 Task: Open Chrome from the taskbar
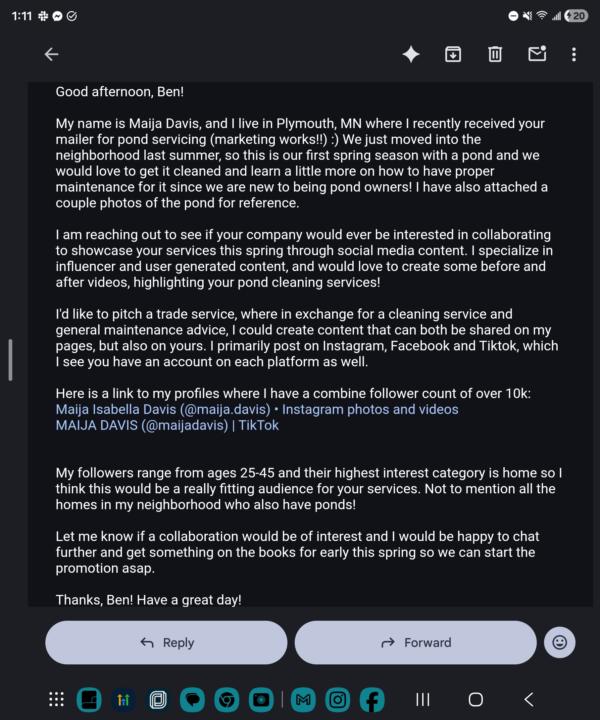227,699
